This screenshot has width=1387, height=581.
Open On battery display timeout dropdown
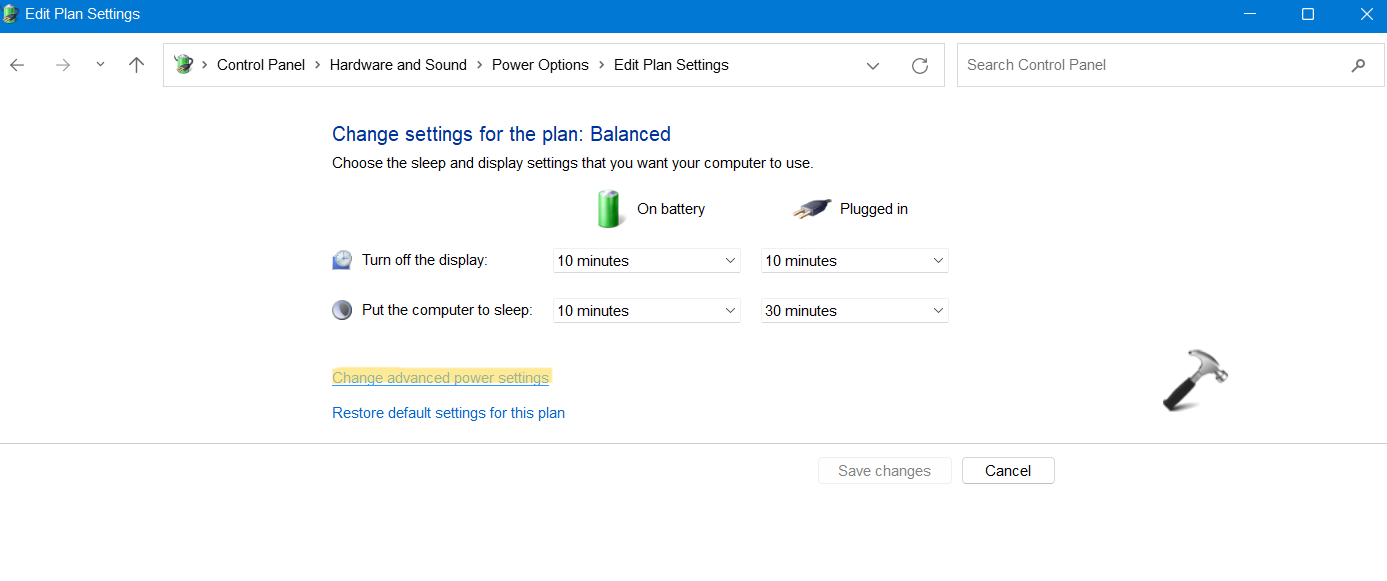click(x=646, y=261)
